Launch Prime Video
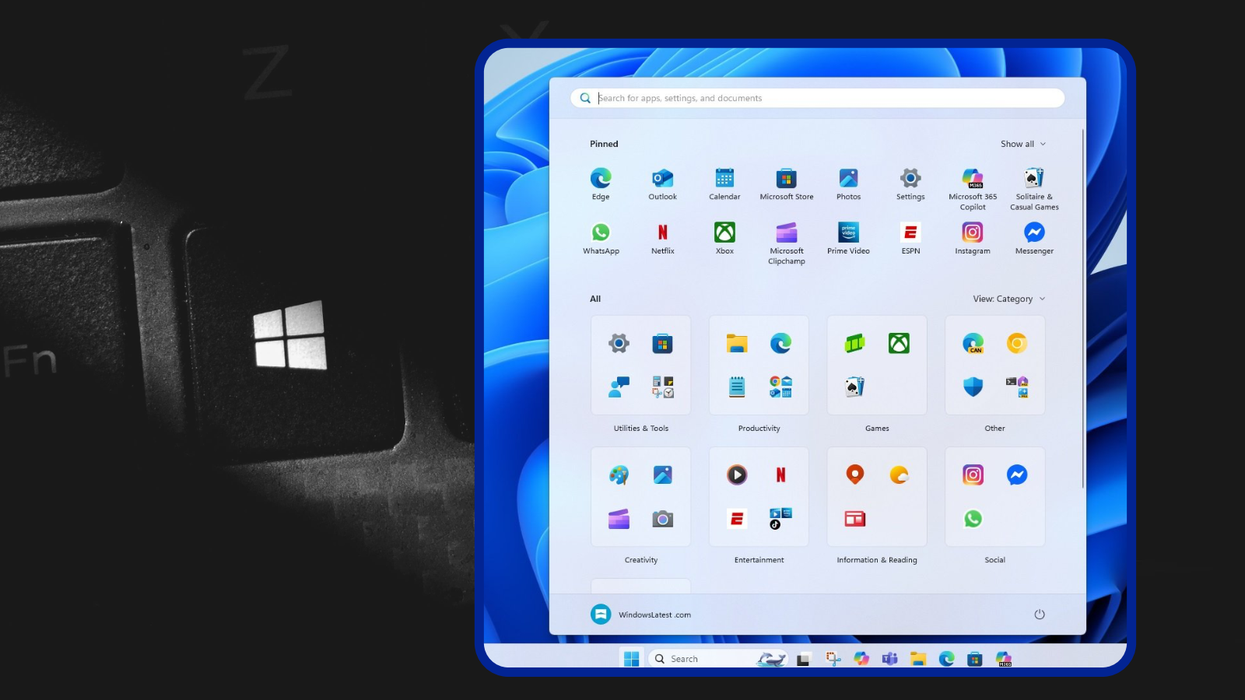Viewport: 1245px width, 700px height. click(x=848, y=234)
